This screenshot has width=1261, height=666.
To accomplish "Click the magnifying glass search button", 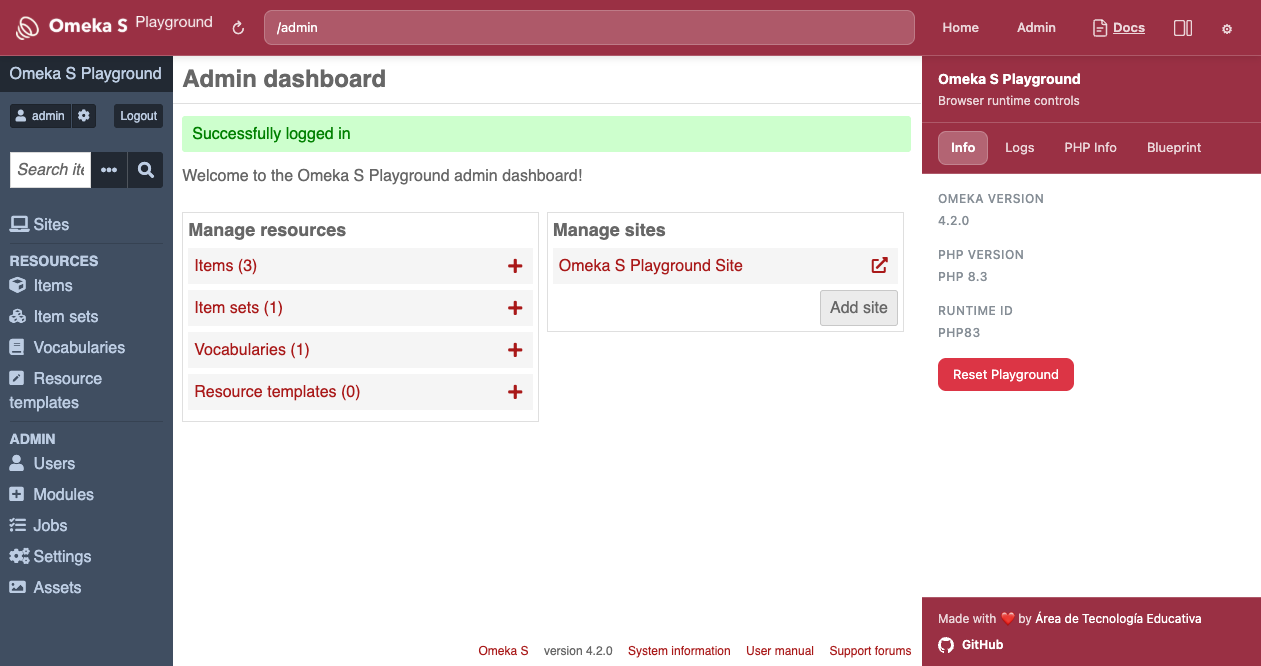I will (145, 170).
